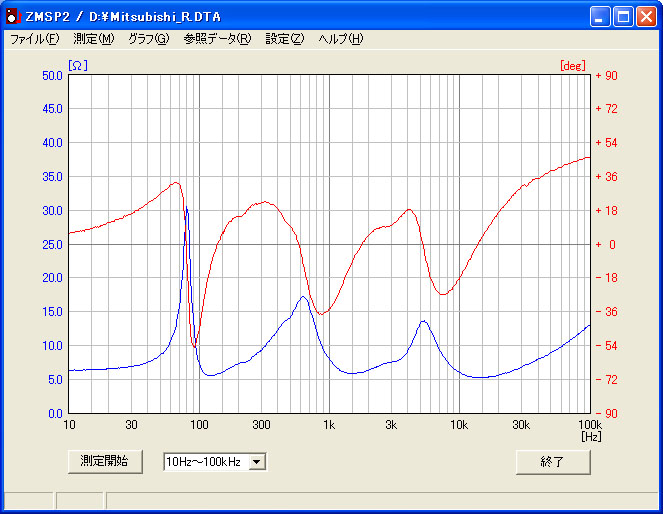663x514 pixels.
Task: Click the − 90 degree axis value
Action: click(606, 413)
